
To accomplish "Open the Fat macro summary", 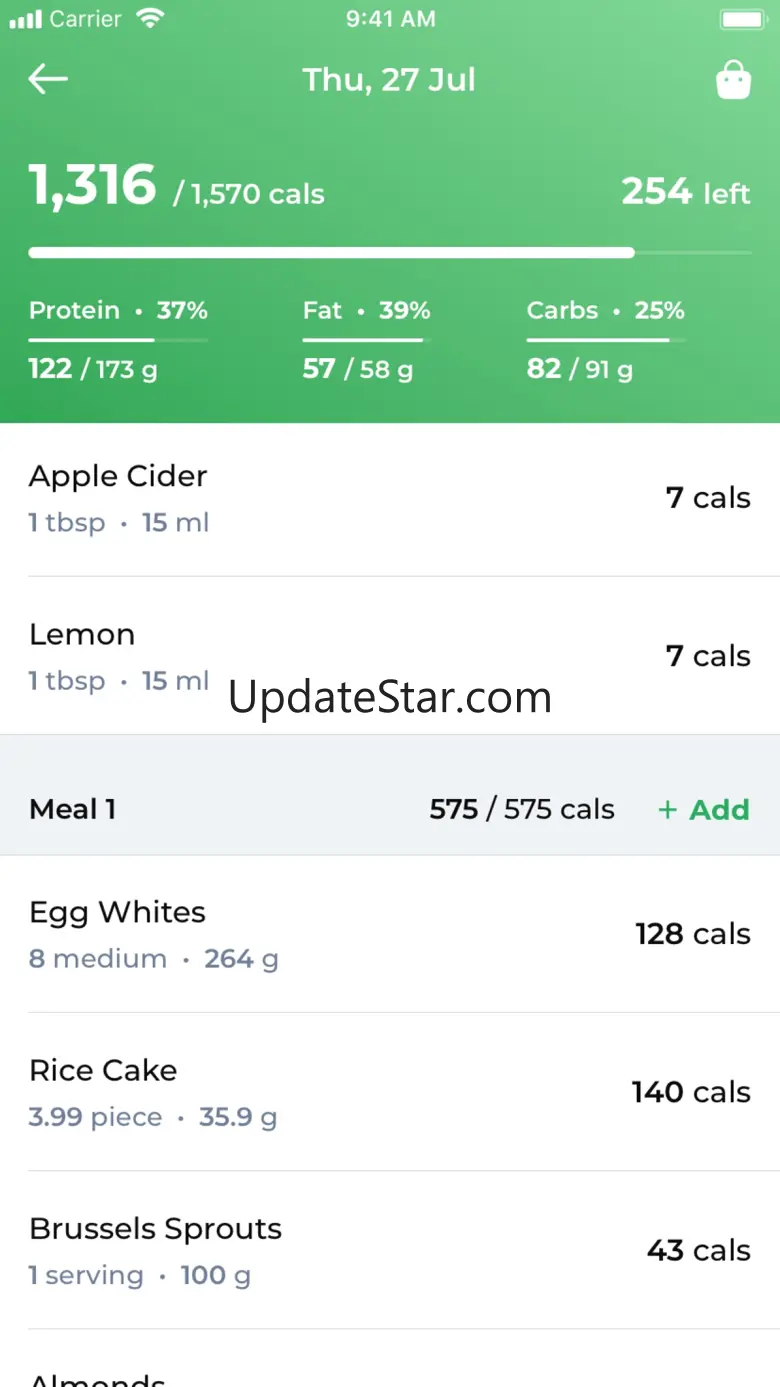I will 366,340.
